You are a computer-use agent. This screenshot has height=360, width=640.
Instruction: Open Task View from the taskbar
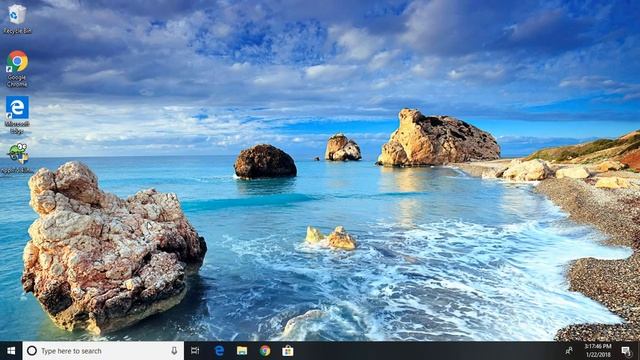195,351
